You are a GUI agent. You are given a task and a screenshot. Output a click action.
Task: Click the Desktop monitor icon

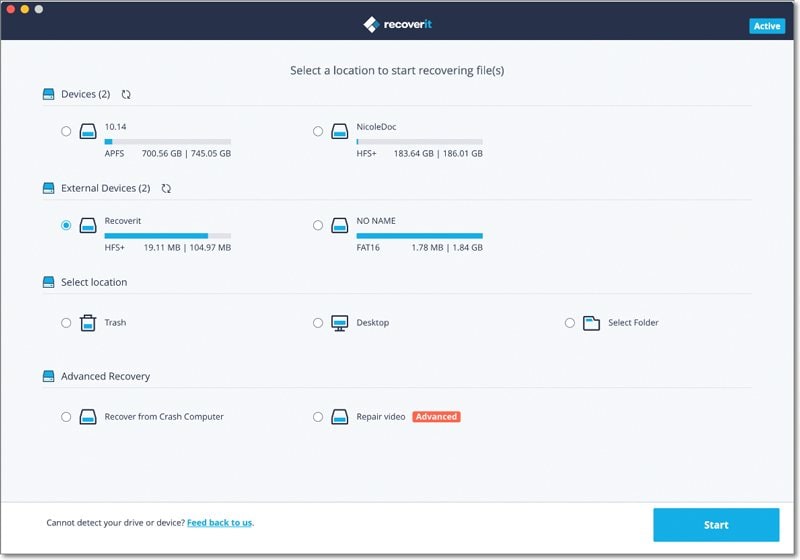pyautogui.click(x=340, y=323)
